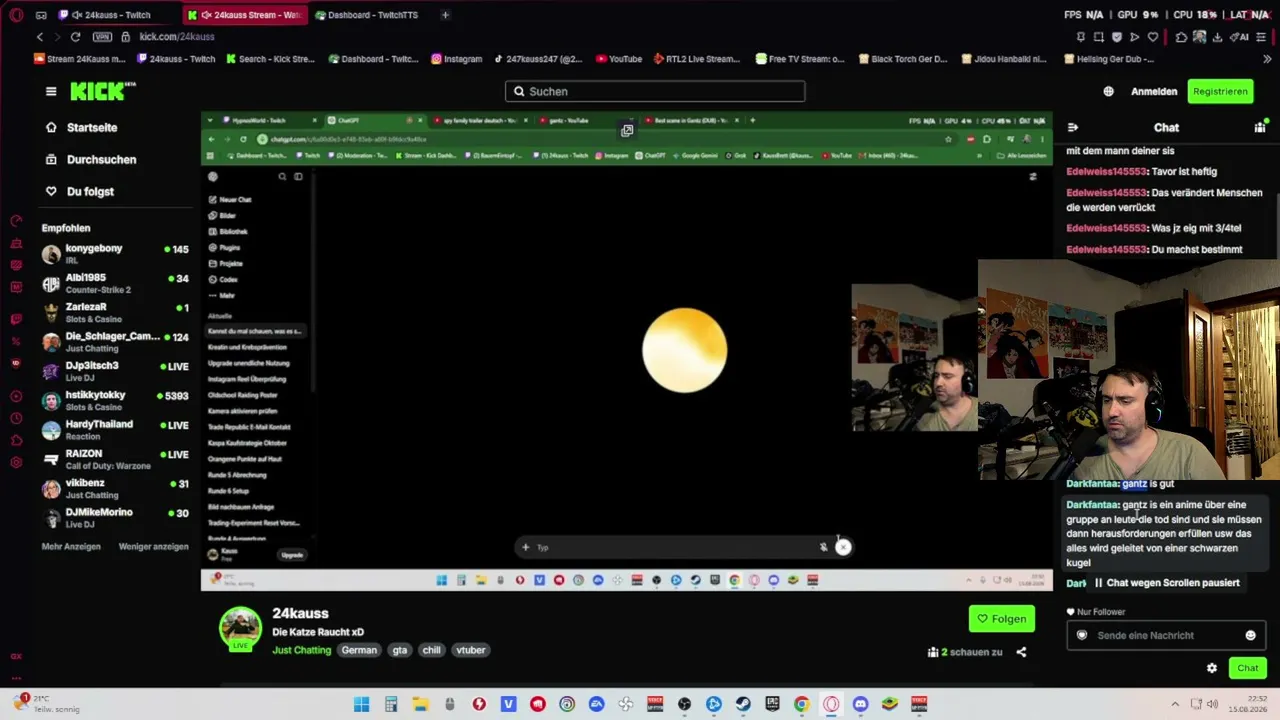This screenshot has width=1280, height=720.
Task: Click the Just Chatting category link
Action: click(x=301, y=650)
